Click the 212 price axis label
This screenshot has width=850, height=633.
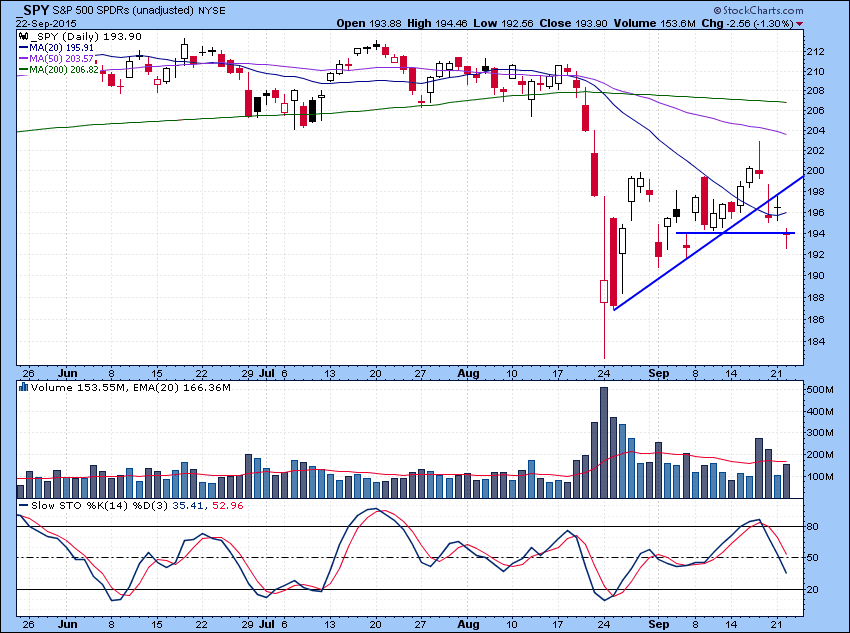(816, 52)
